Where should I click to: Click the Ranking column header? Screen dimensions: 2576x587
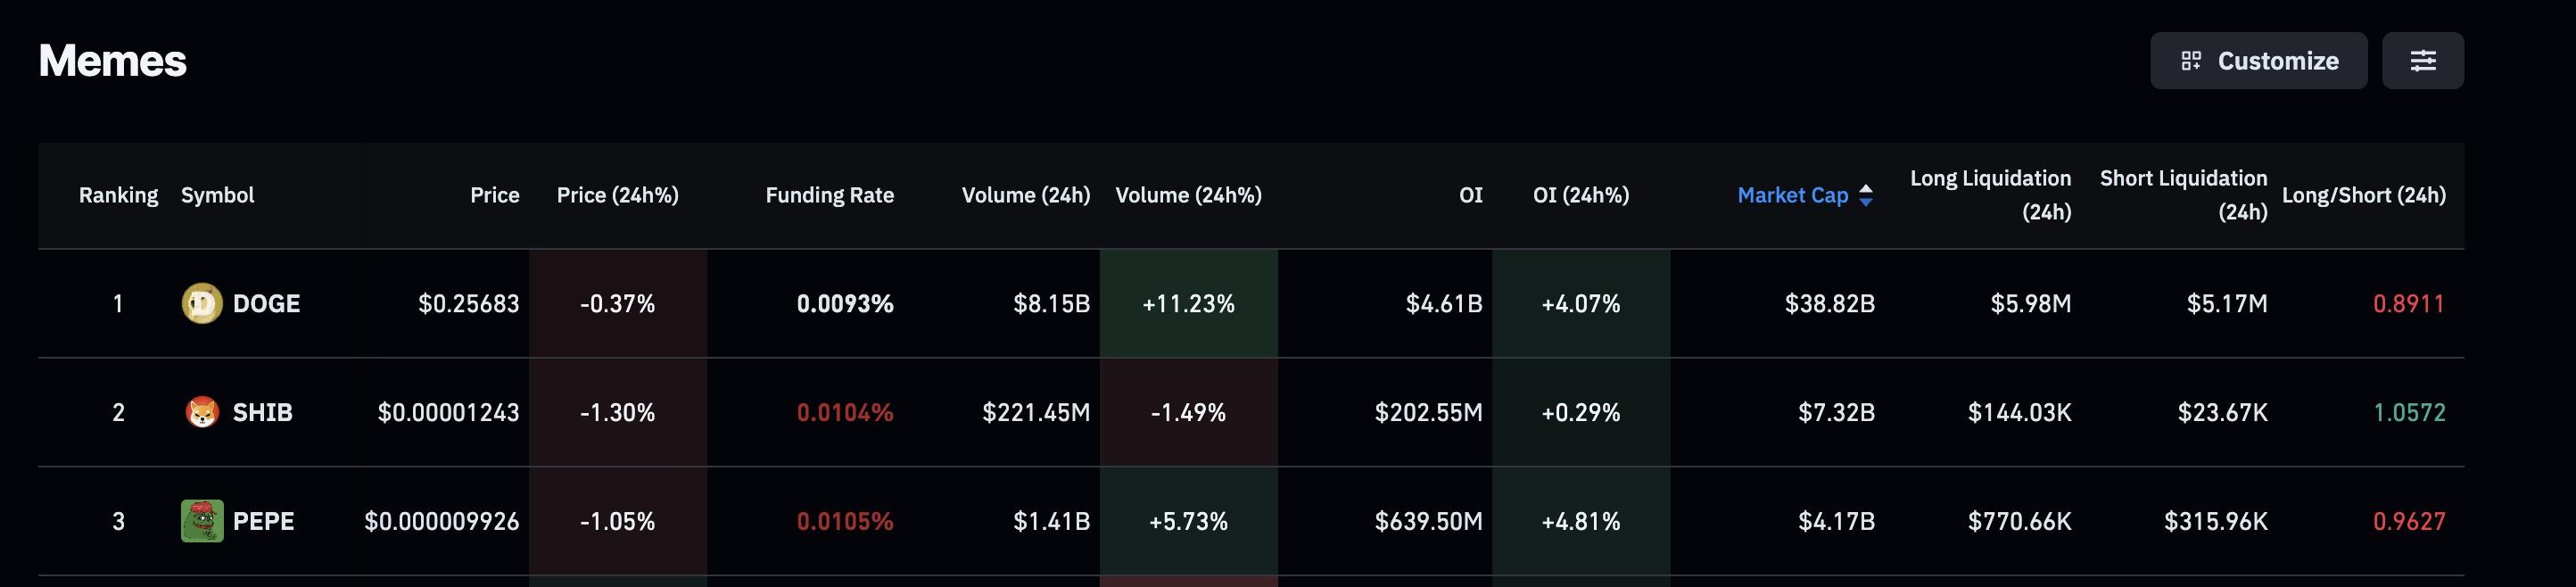tap(118, 195)
